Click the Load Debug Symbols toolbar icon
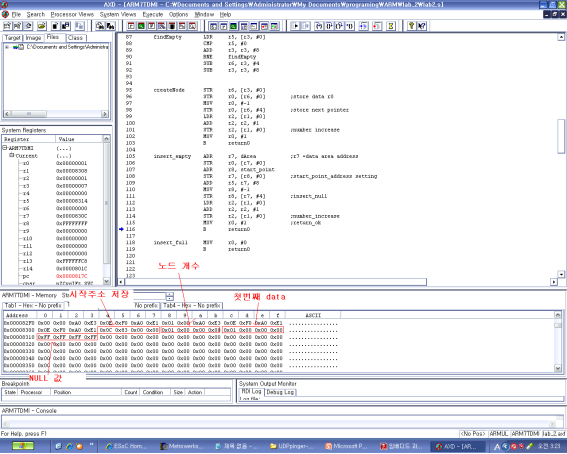Viewport: 567px width, 454px height. coord(17,26)
